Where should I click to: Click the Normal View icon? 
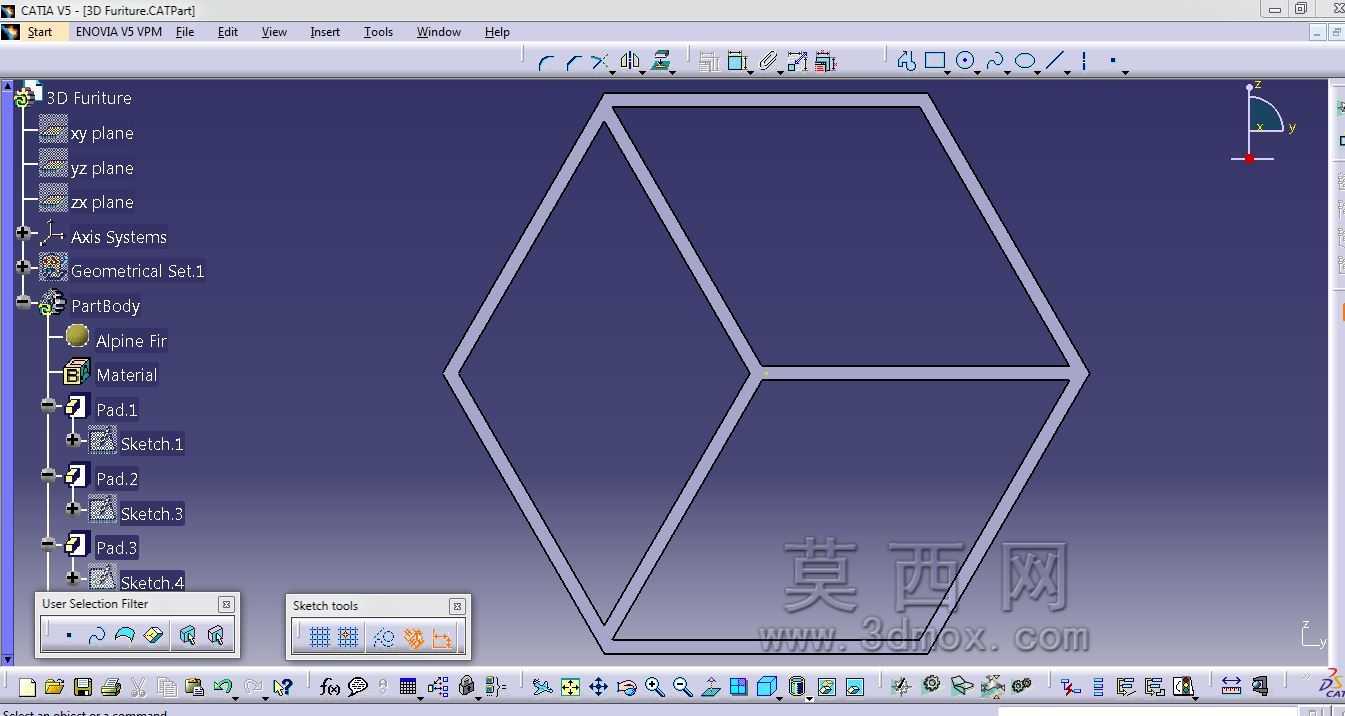coord(711,687)
